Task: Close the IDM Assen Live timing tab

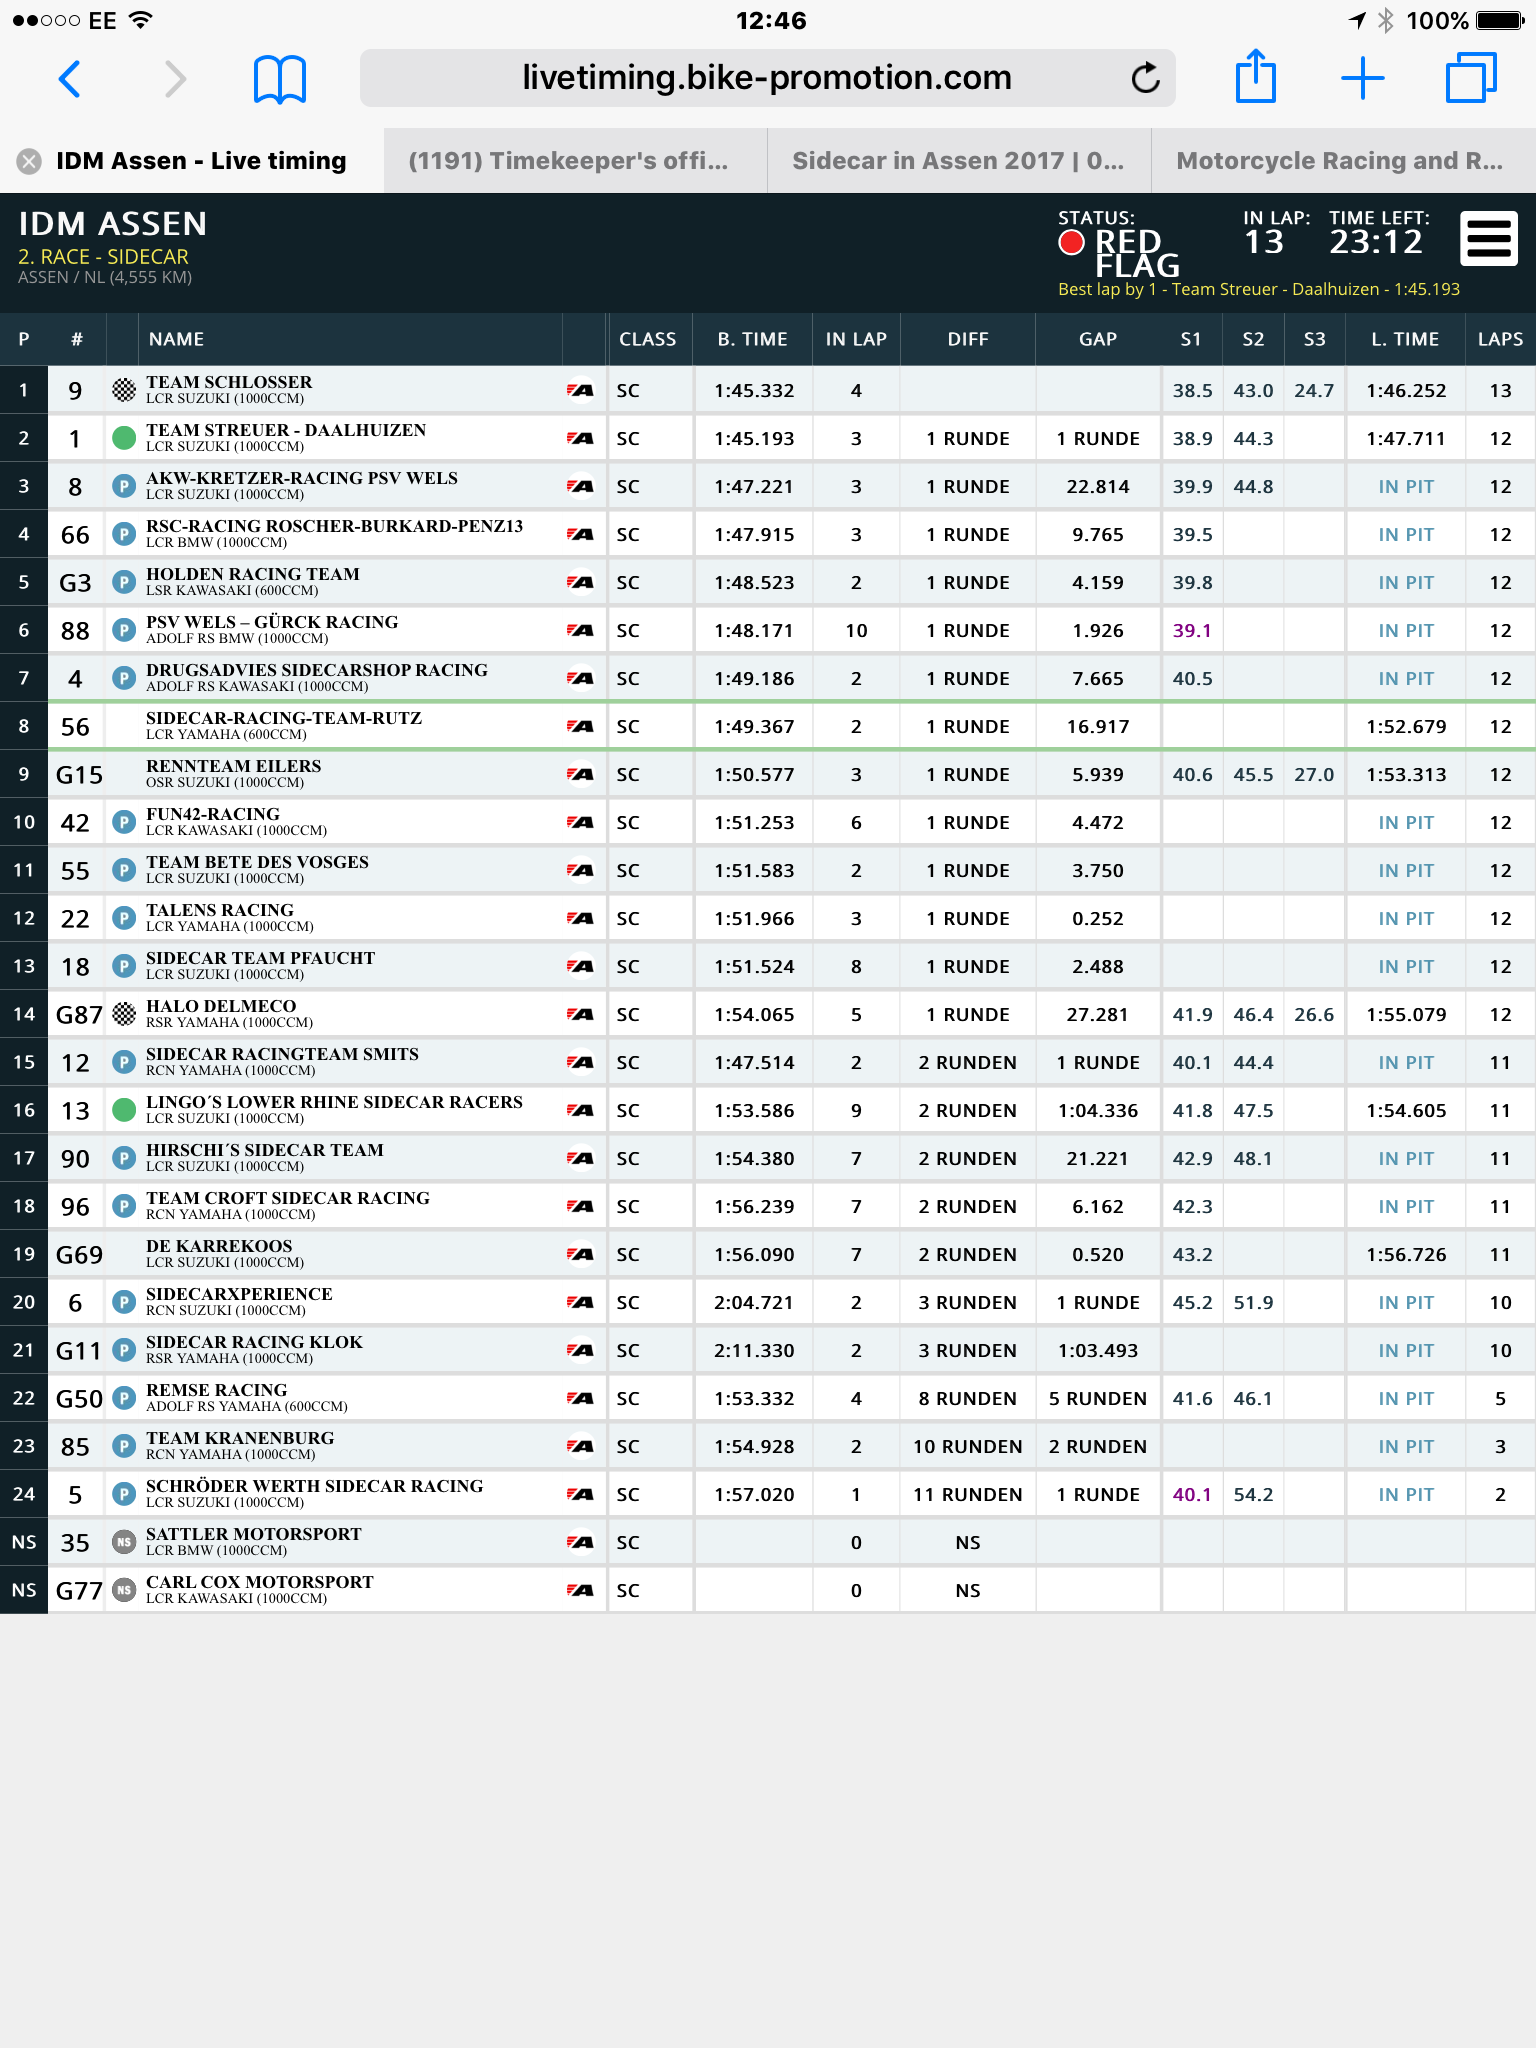Action: [x=30, y=161]
